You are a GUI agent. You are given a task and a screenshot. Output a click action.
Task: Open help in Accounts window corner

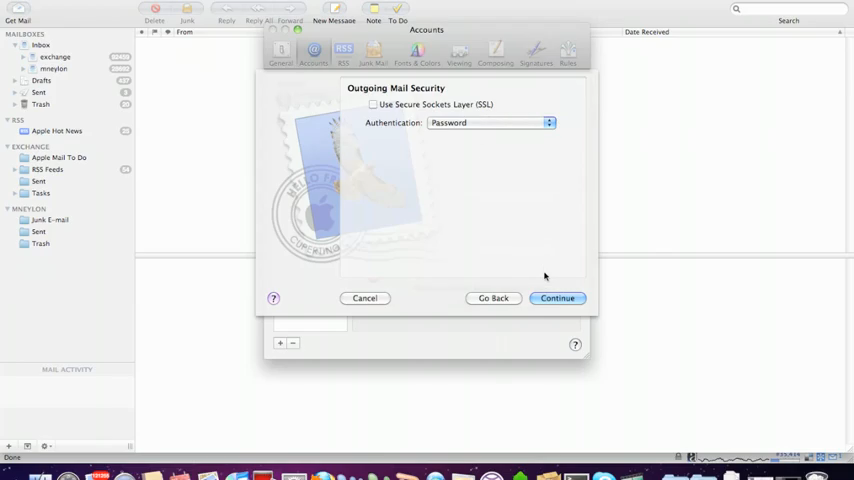[575, 345]
